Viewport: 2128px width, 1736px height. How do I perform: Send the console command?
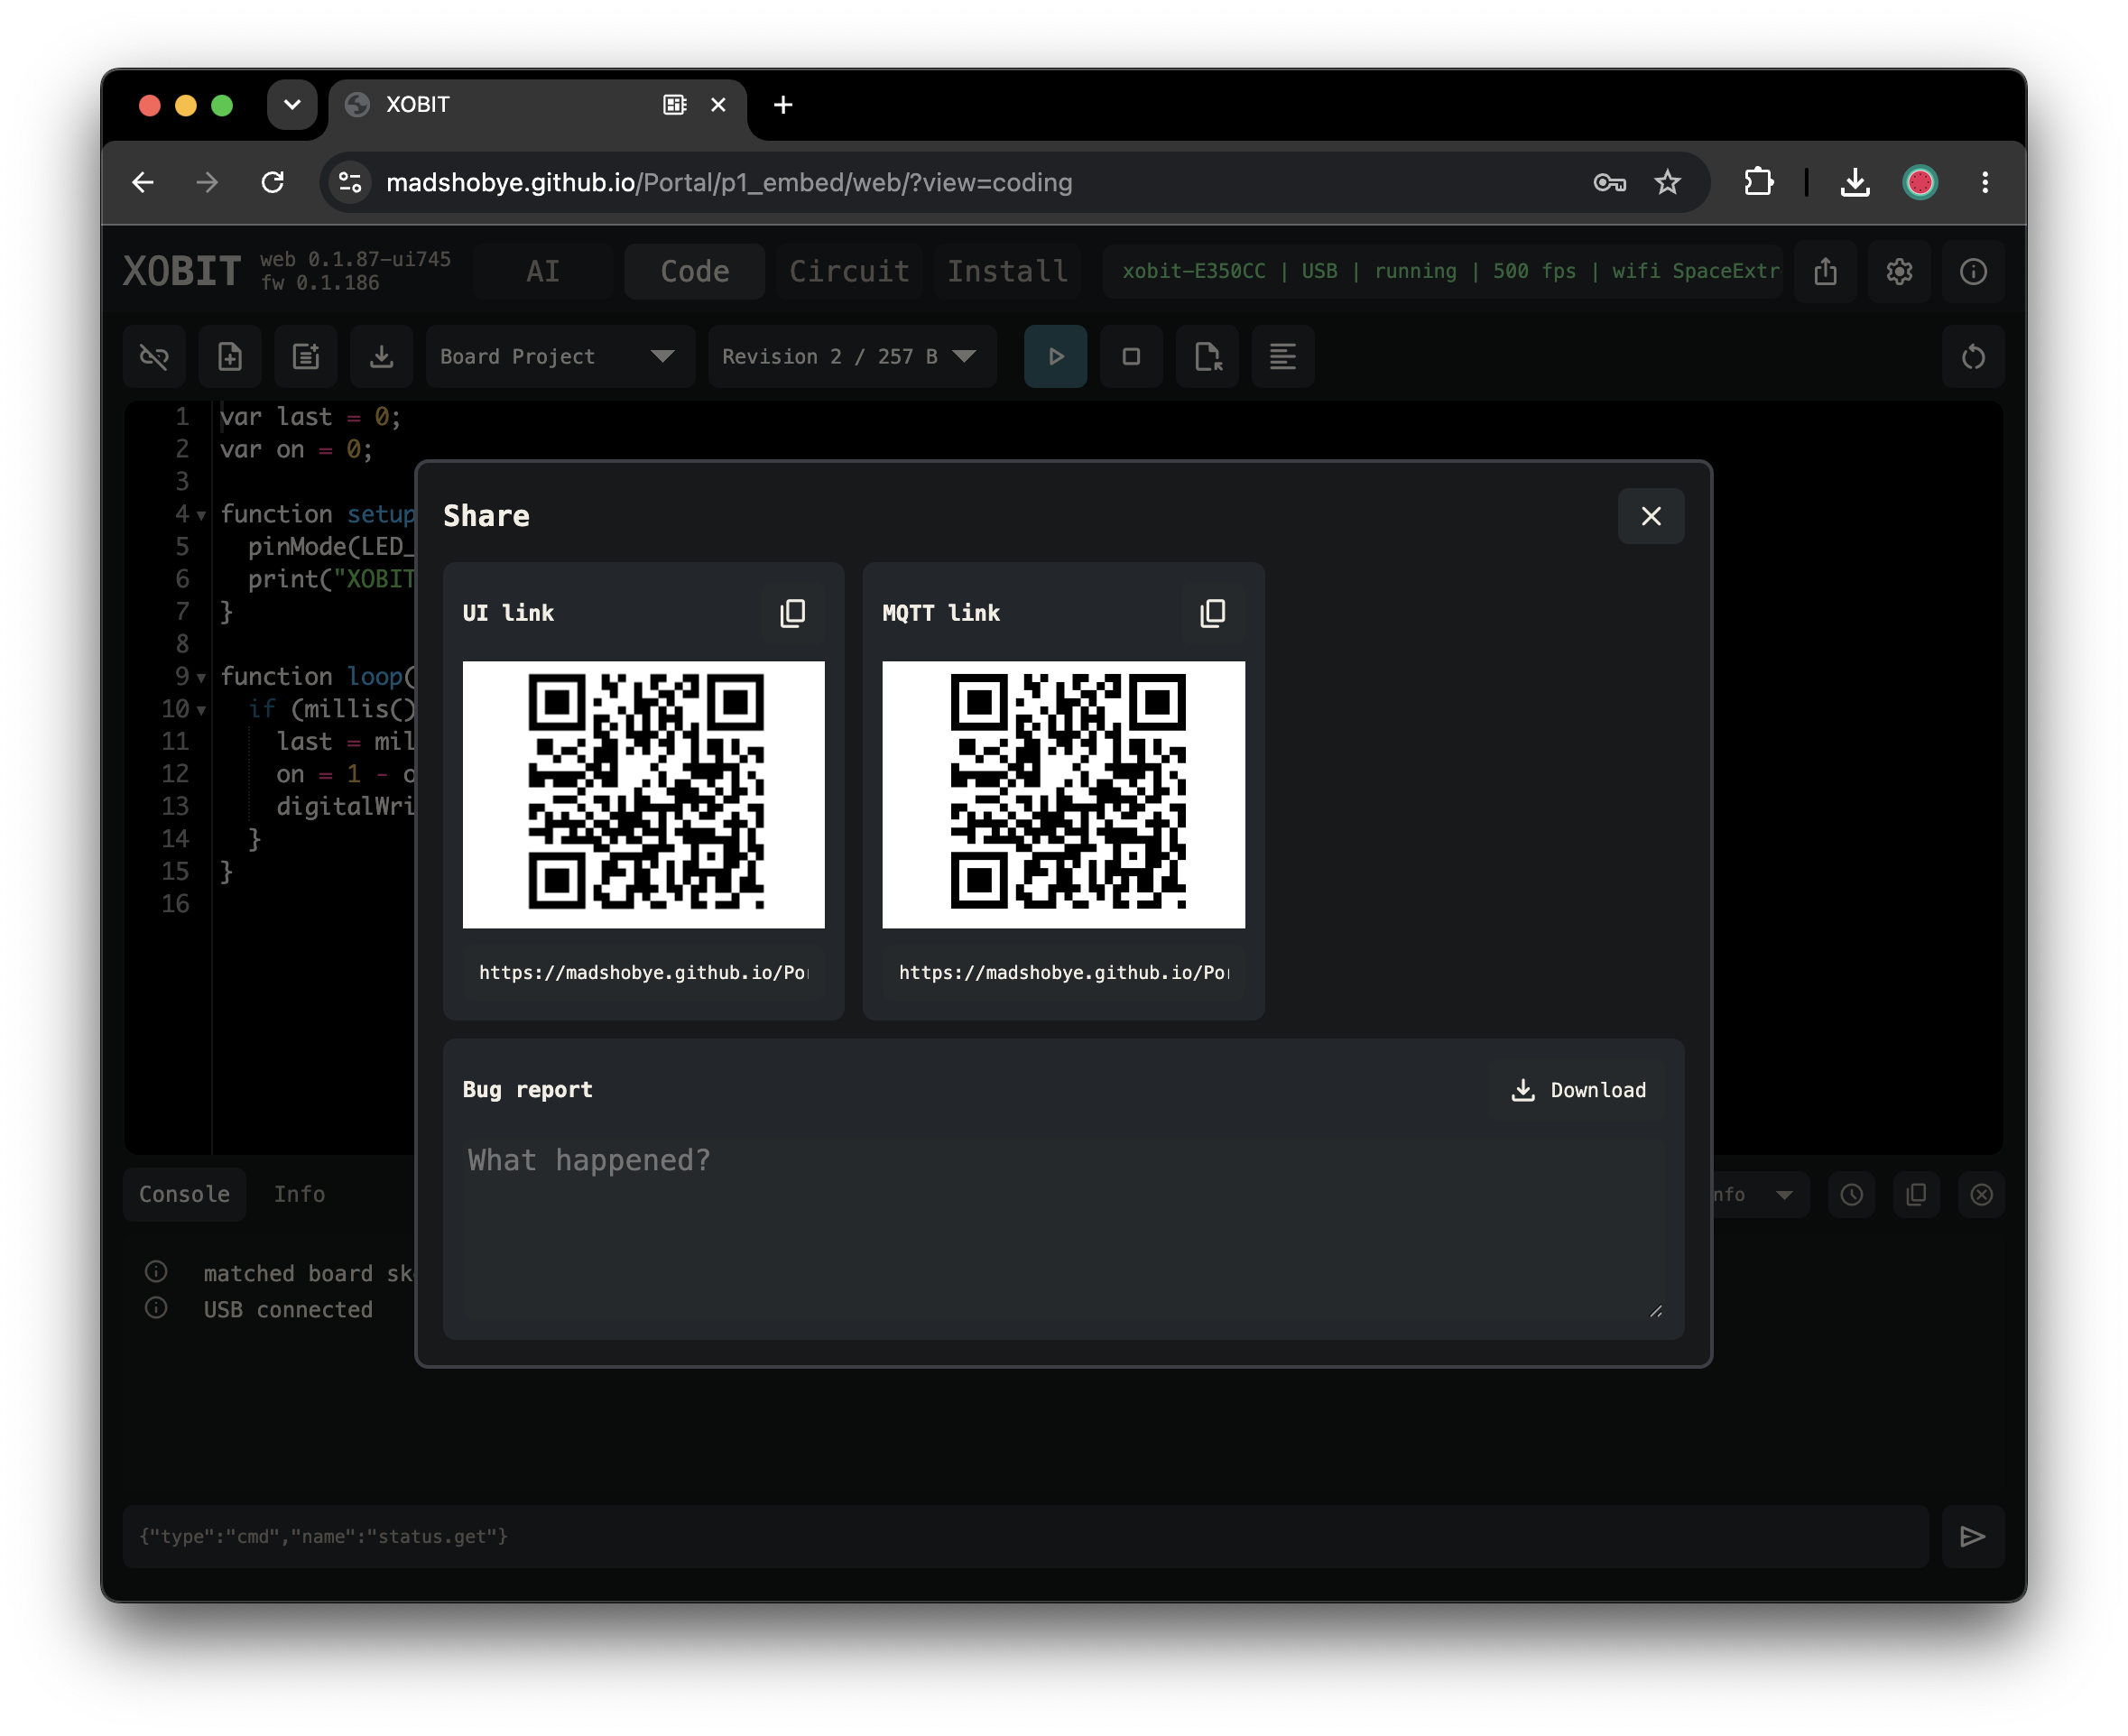(1973, 1536)
